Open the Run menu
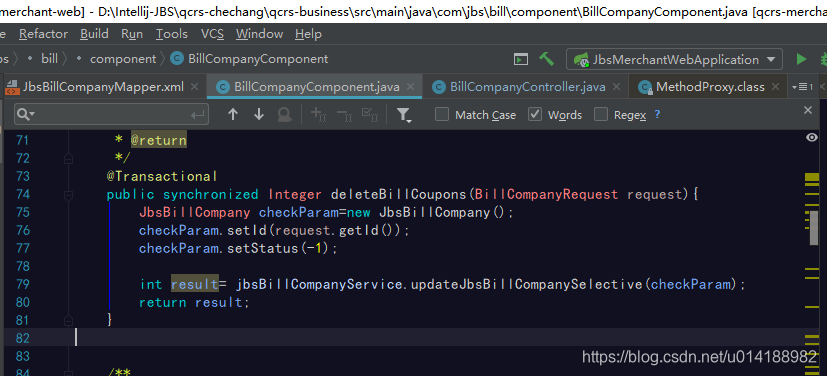The image size is (827, 376). (x=132, y=34)
